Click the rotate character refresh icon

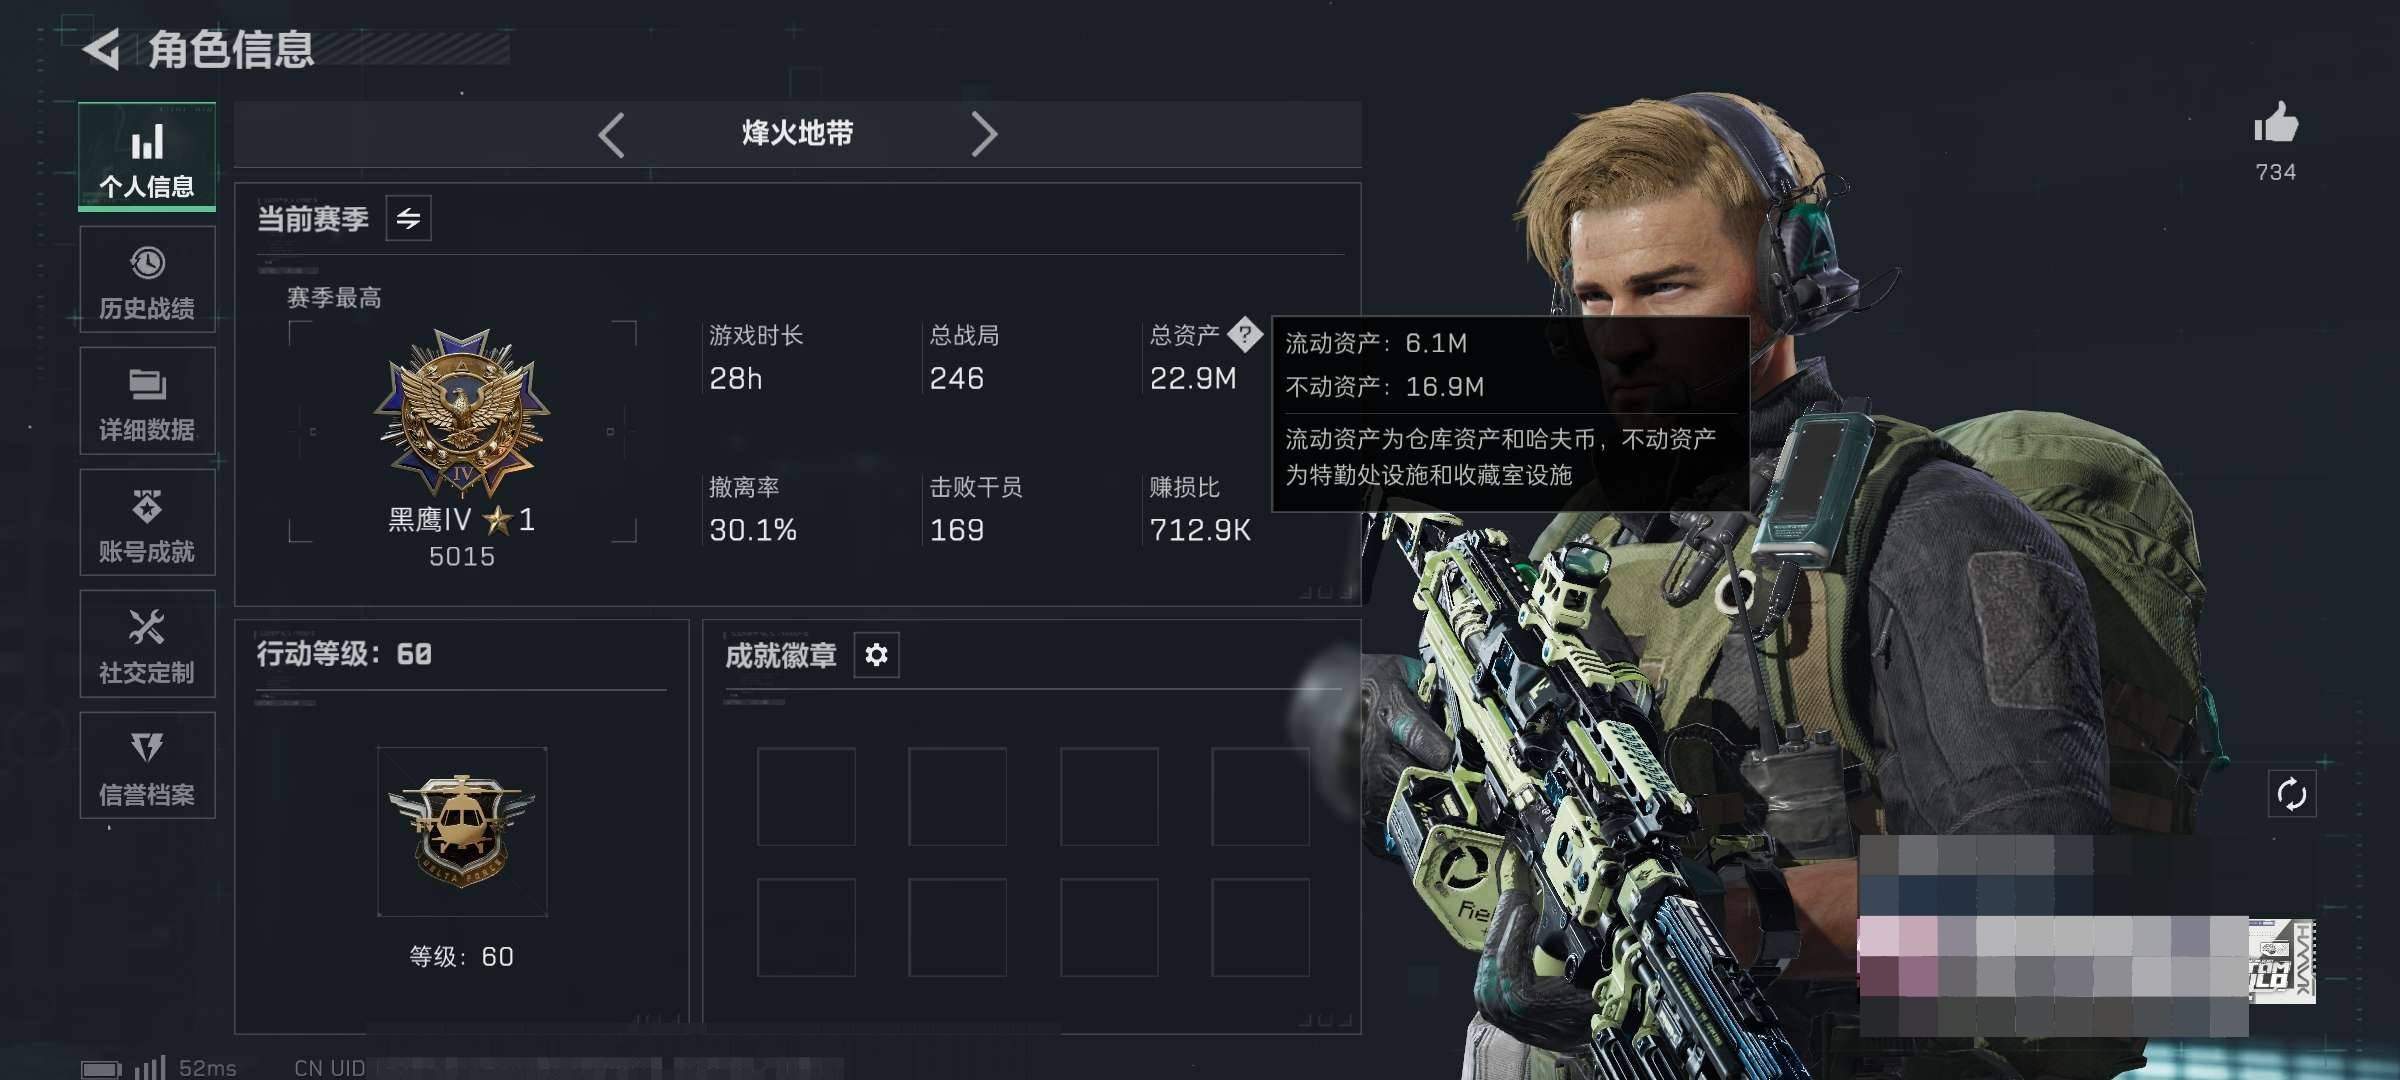pos(2291,795)
